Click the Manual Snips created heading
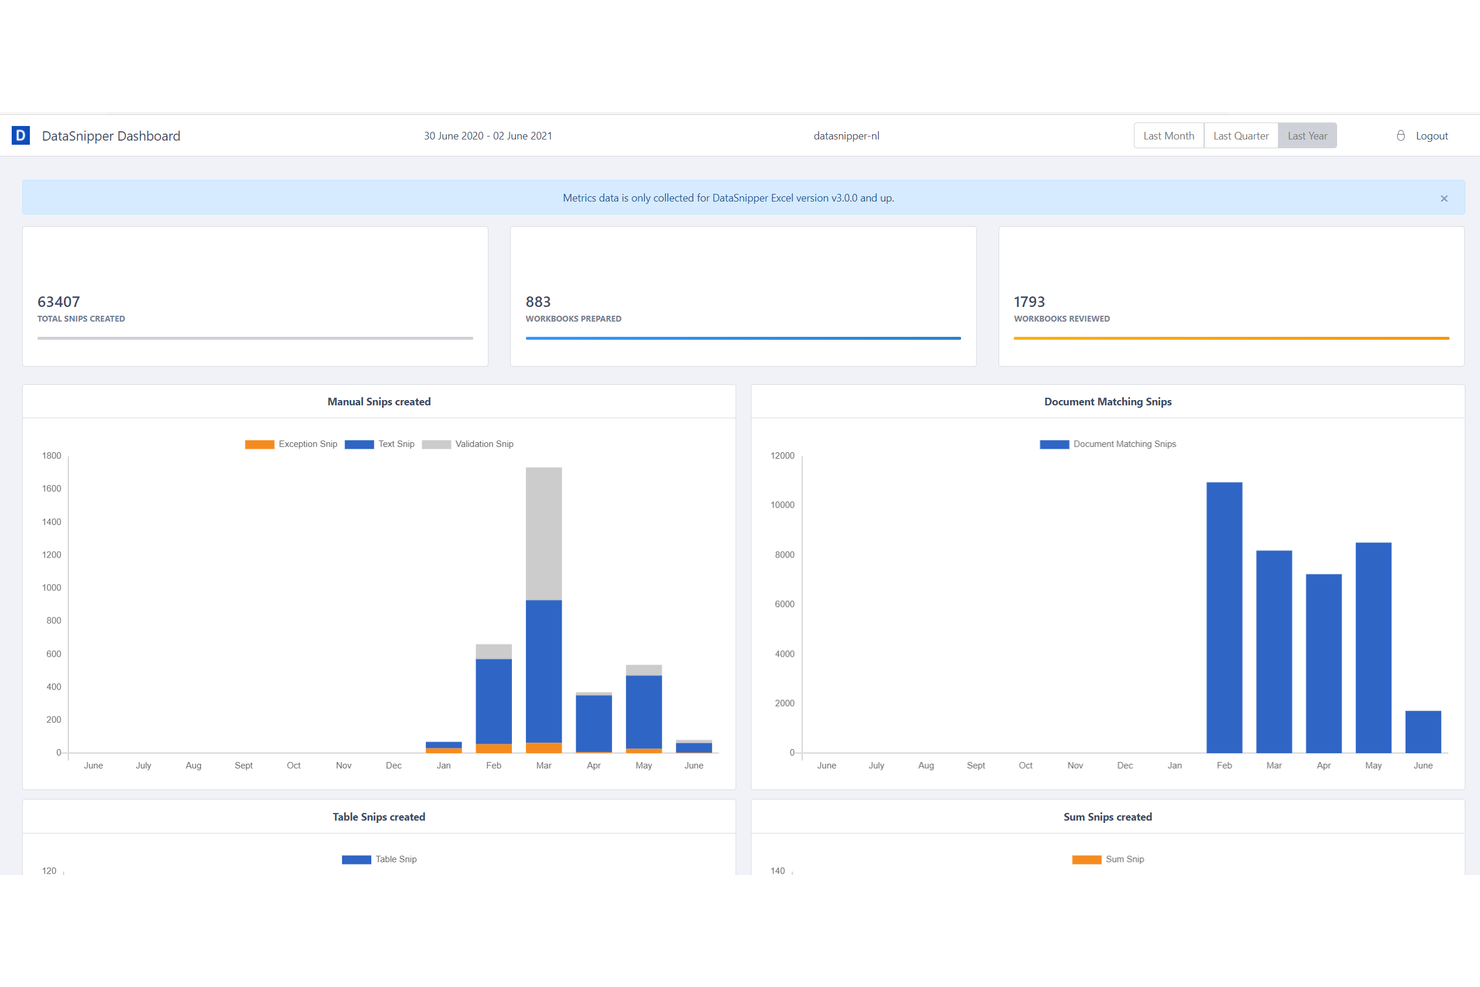This screenshot has height=987, width=1480. [x=379, y=402]
